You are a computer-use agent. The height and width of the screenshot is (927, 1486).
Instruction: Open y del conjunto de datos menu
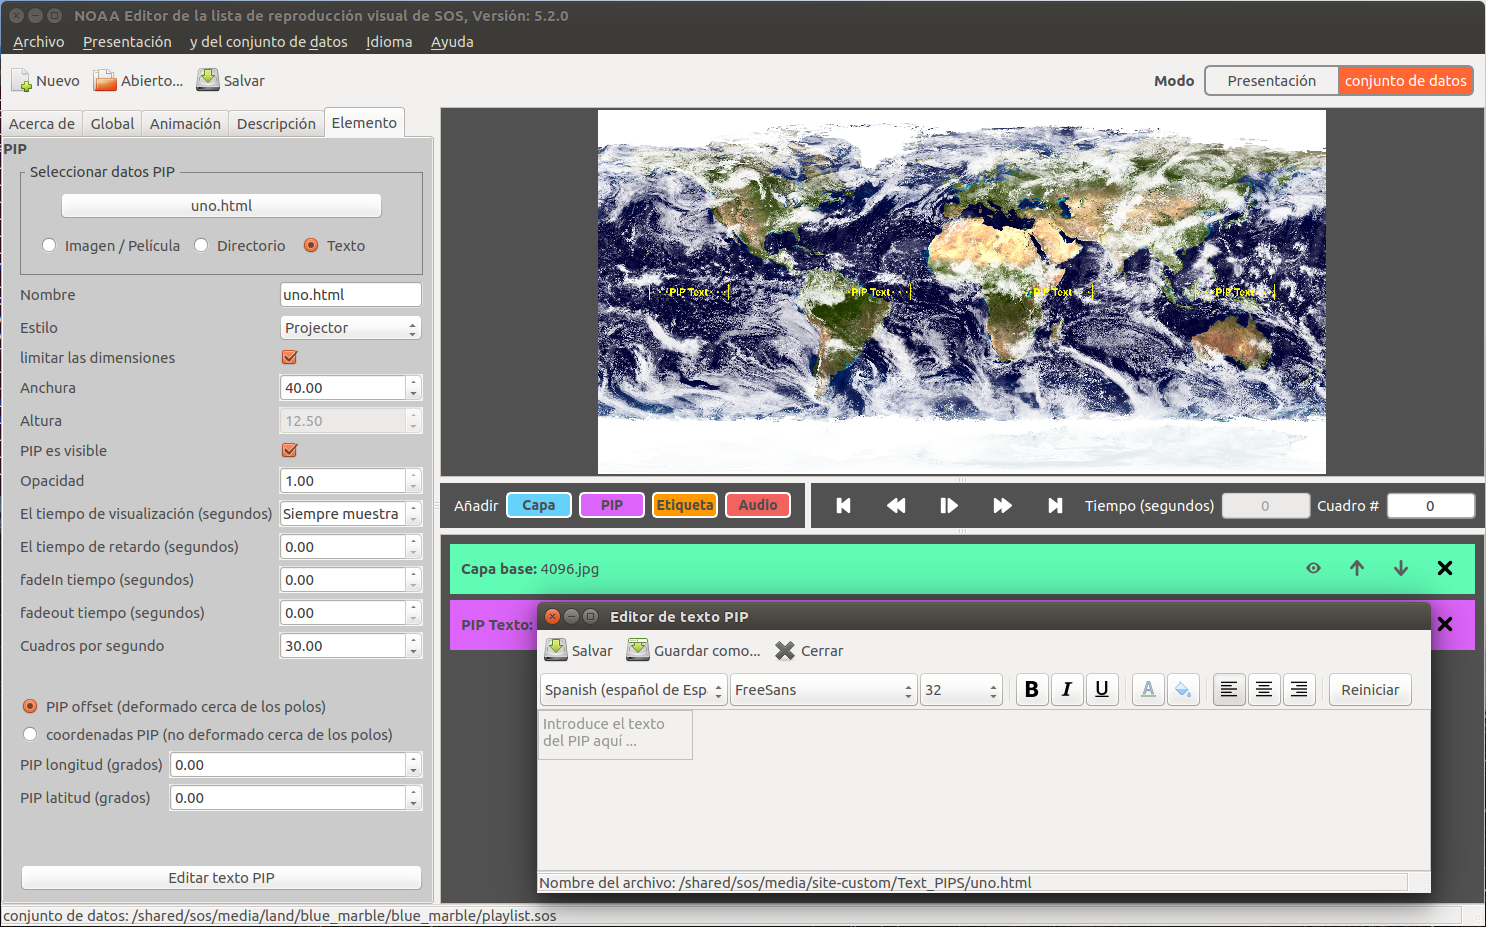269,42
